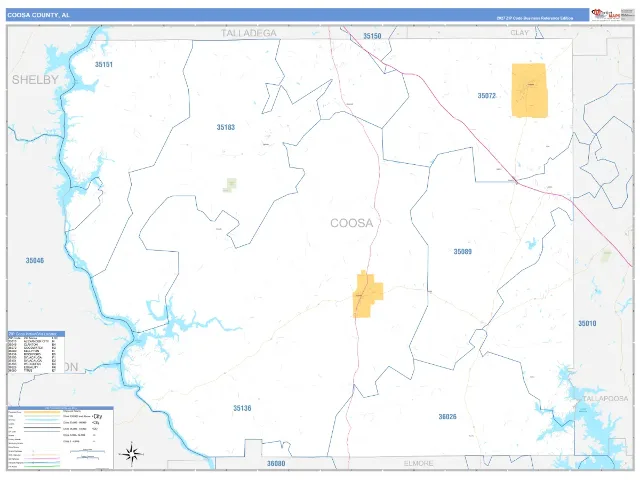Screen dimensions: 640x480
Task: Click the TALLAPOOSA county label
Action: tap(605, 398)
